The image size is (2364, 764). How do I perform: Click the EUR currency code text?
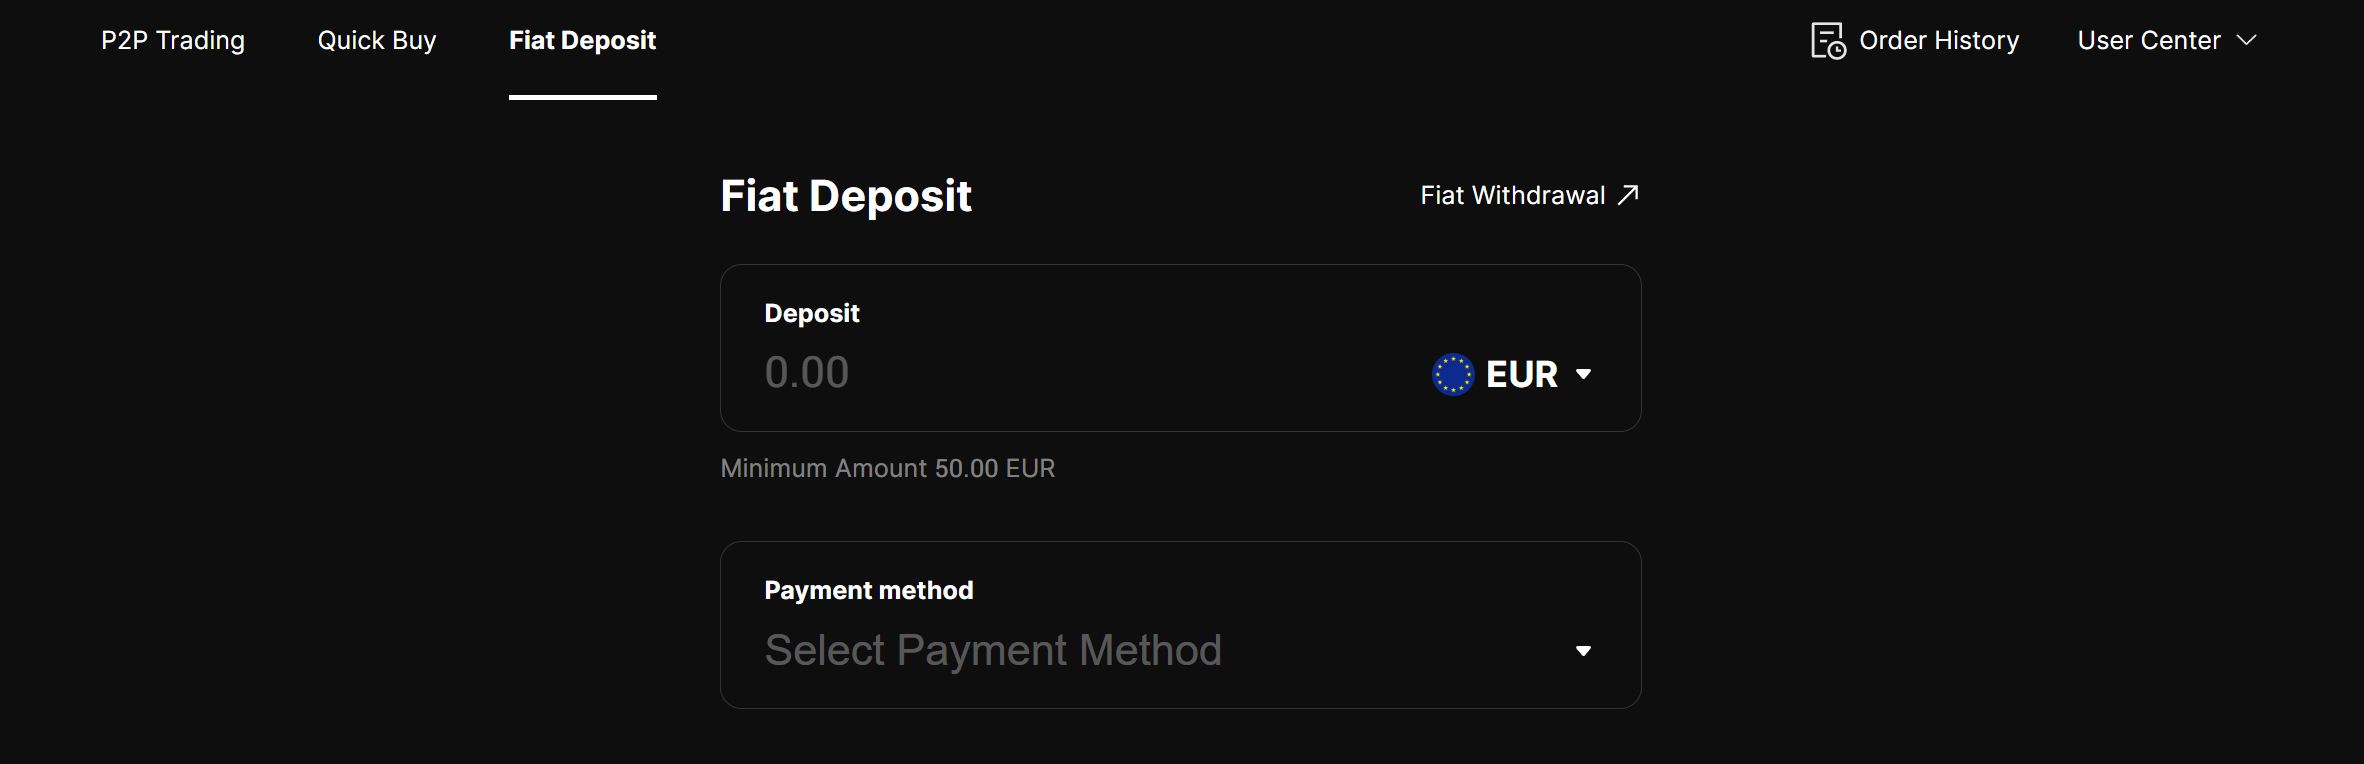[x=1521, y=374]
